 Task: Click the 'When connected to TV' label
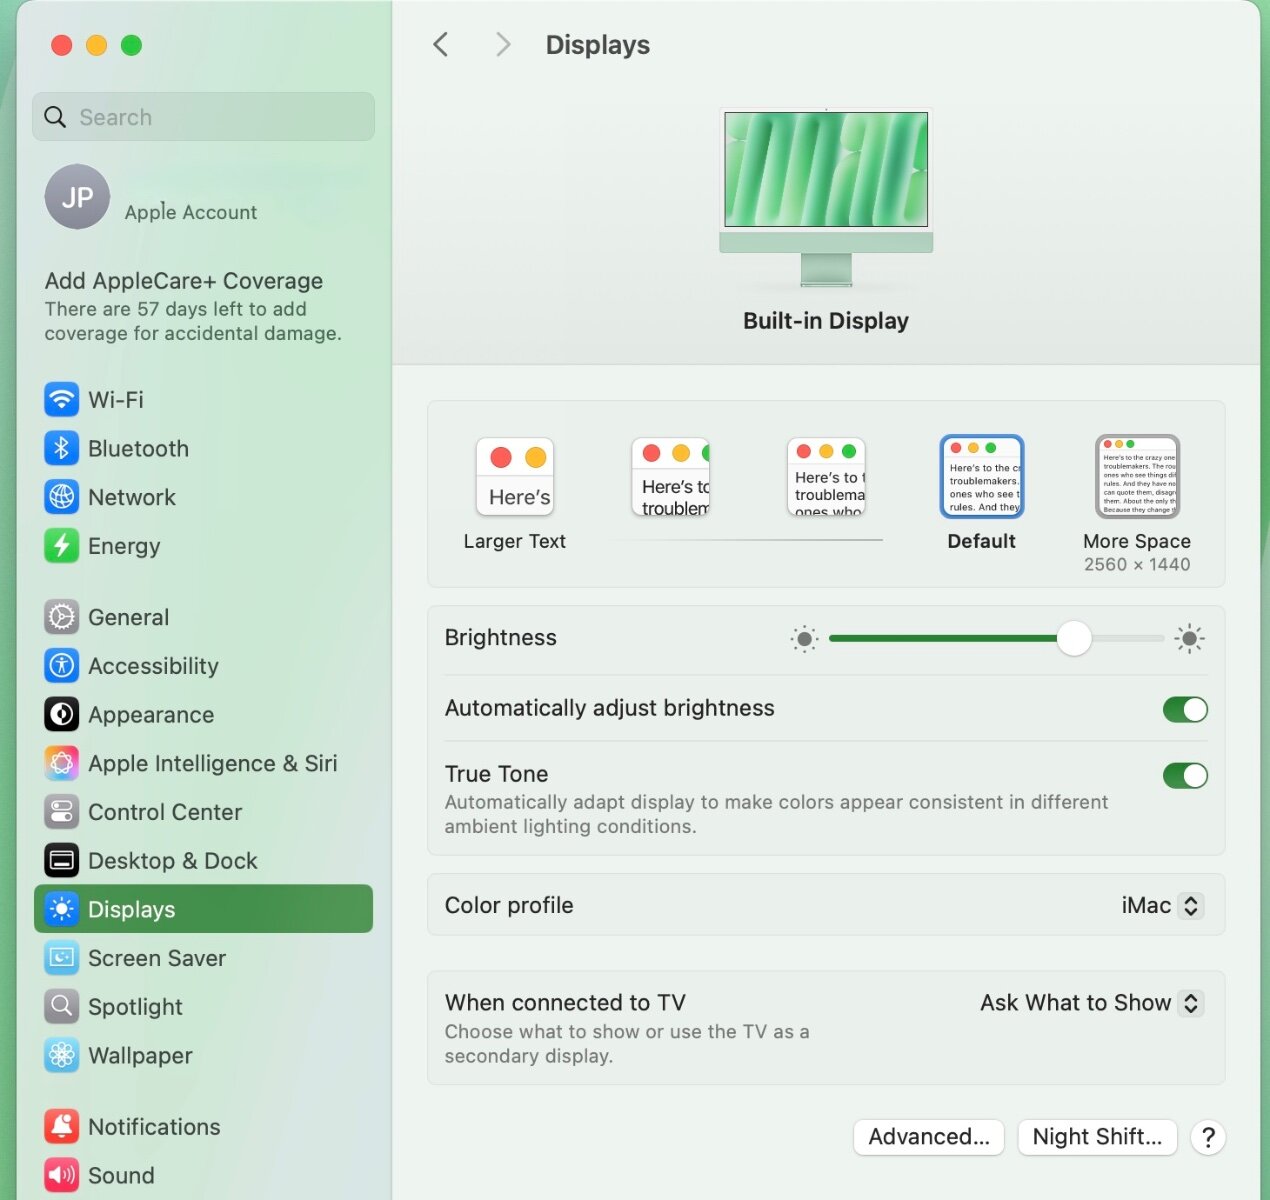click(x=565, y=1003)
